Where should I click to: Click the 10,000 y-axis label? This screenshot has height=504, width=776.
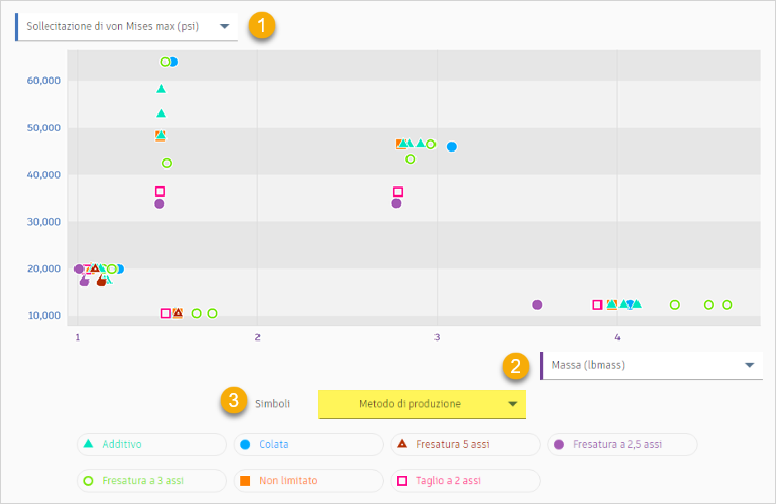[44, 315]
